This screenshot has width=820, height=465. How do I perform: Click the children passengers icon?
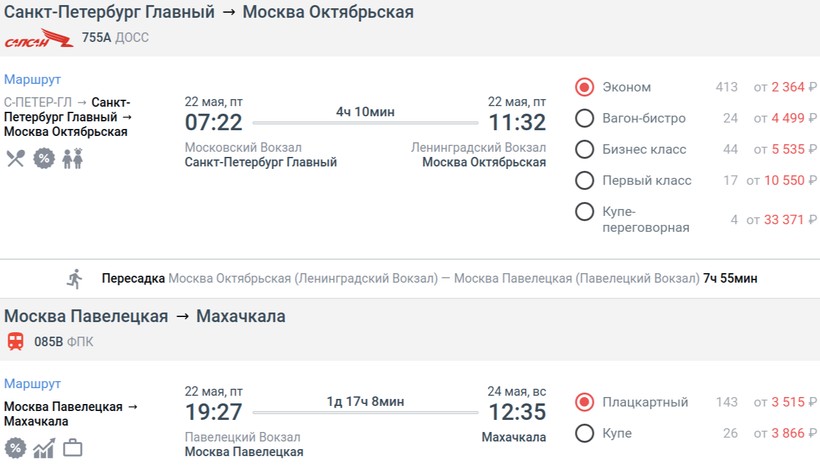73,158
